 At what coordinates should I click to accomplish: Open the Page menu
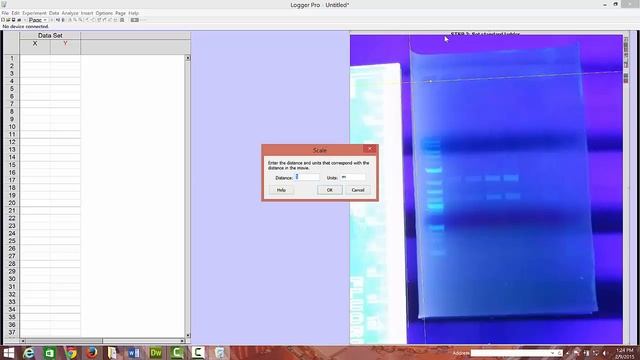[x=120, y=13]
